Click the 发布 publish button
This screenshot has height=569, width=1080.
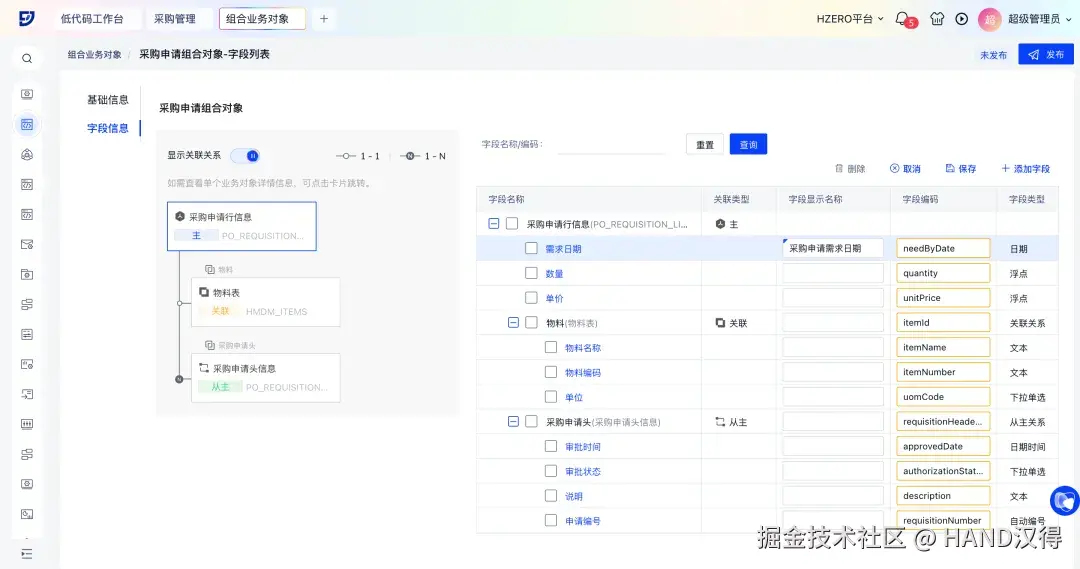[1046, 54]
